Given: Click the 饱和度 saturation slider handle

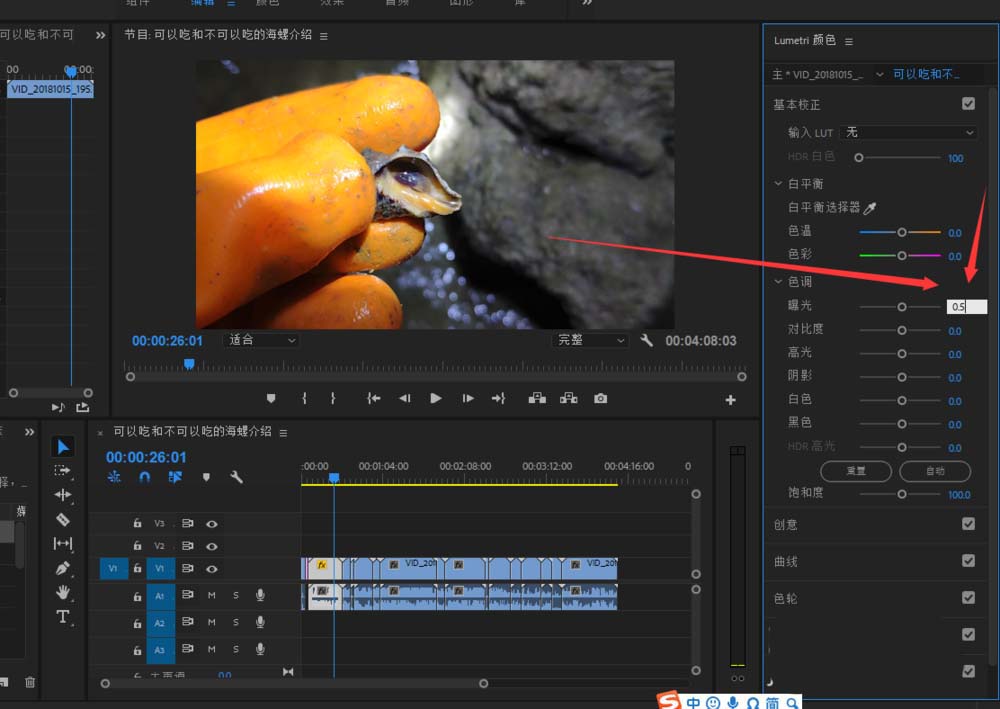Looking at the screenshot, I should (x=902, y=494).
